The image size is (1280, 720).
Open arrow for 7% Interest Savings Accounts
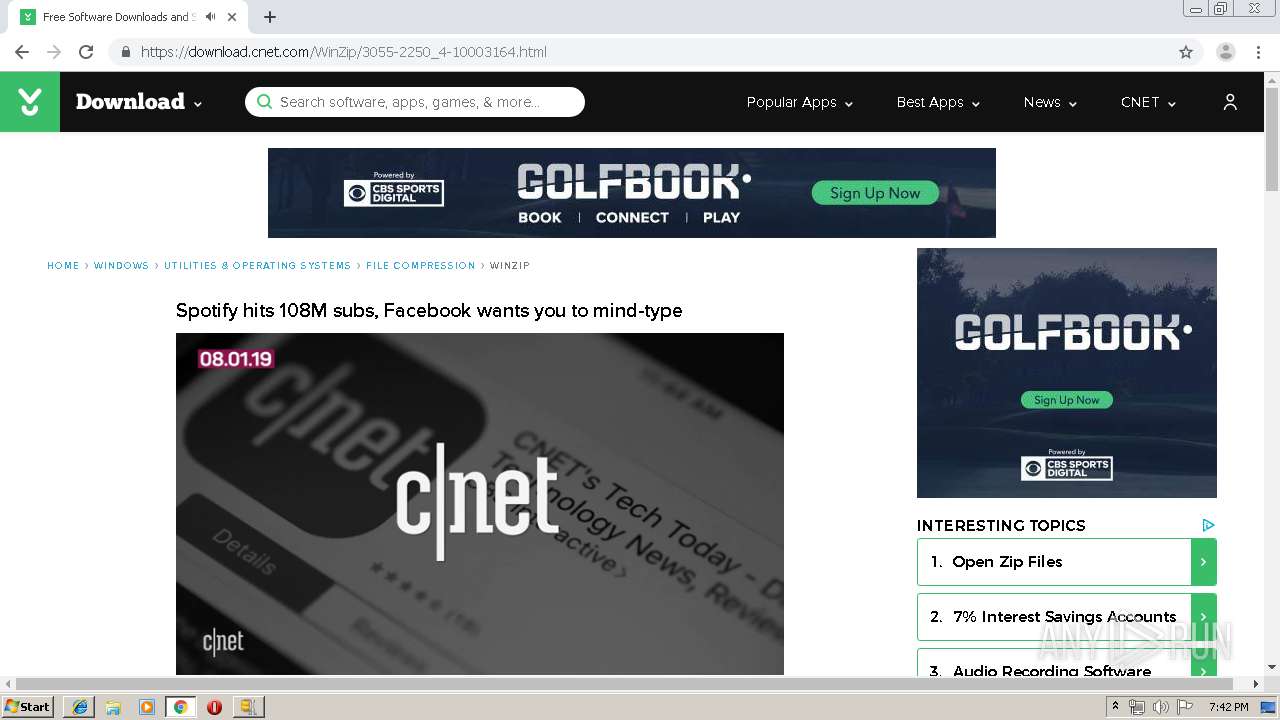pos(1203,617)
